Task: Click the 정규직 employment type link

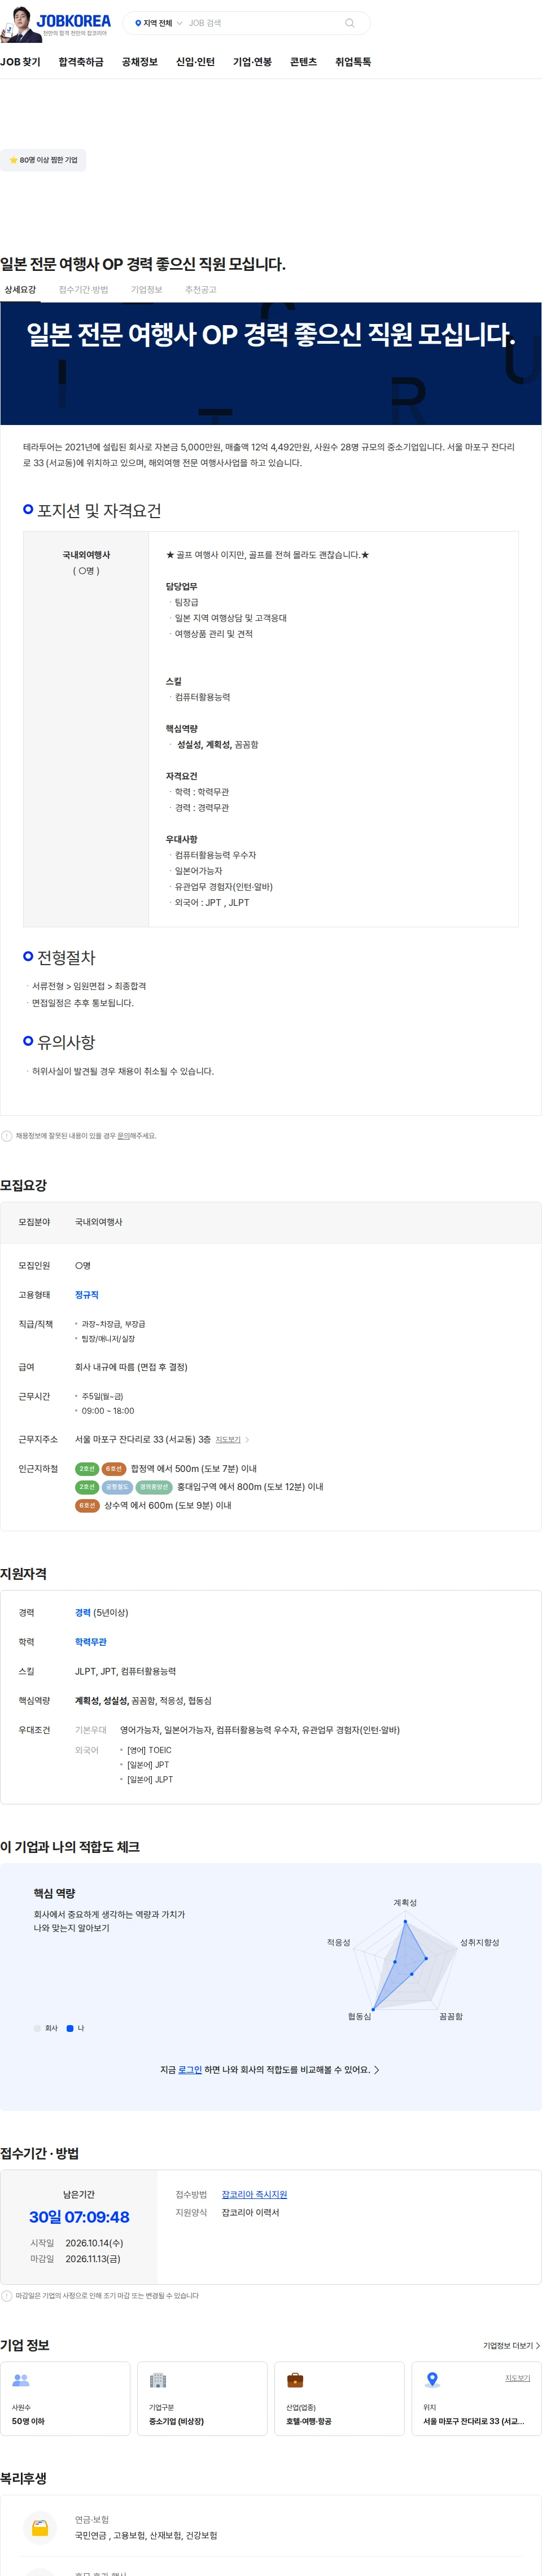Action: [87, 1295]
